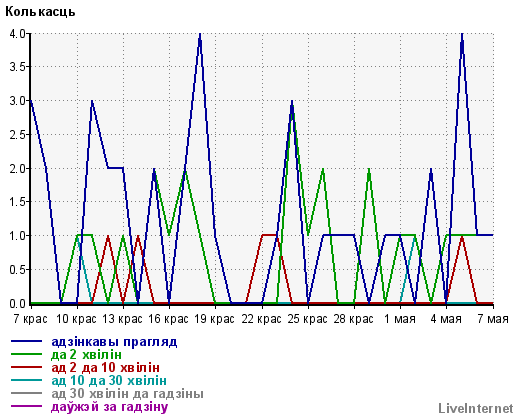Click x-axis label "16 крас"
This screenshot has width=520, height=418.
click(169, 319)
